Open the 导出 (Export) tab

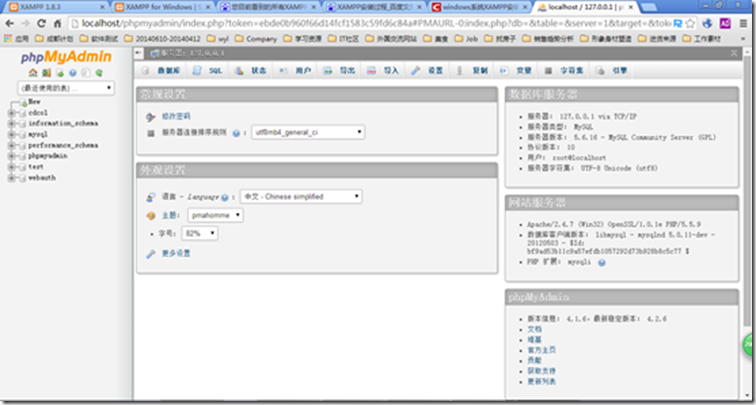click(339, 71)
